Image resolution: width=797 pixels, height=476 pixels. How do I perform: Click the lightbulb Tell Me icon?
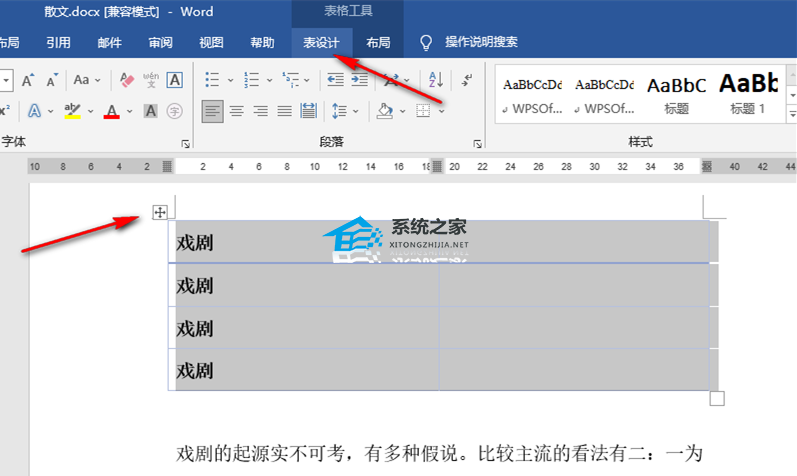[x=426, y=42]
